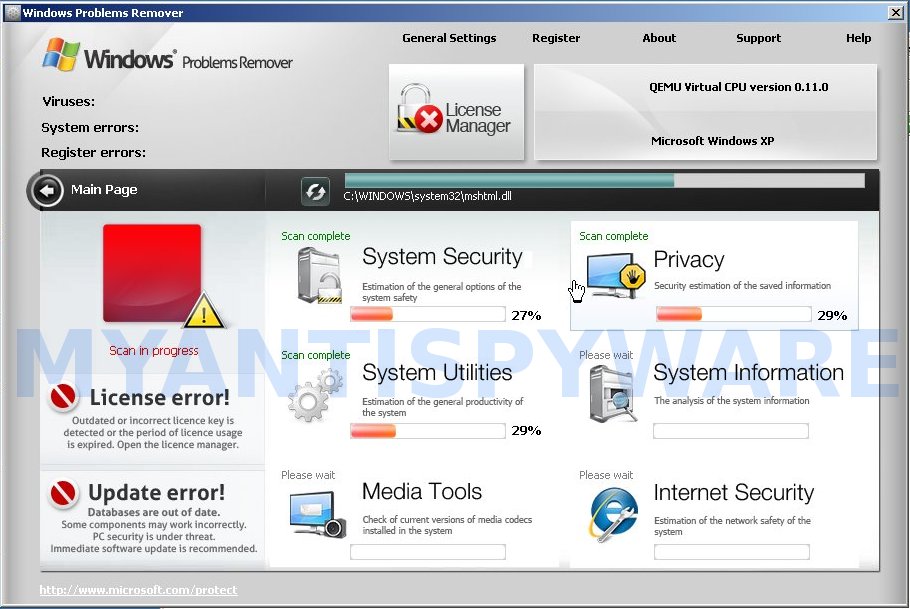
Task: Click the System Information magnifier icon
Action: click(613, 395)
